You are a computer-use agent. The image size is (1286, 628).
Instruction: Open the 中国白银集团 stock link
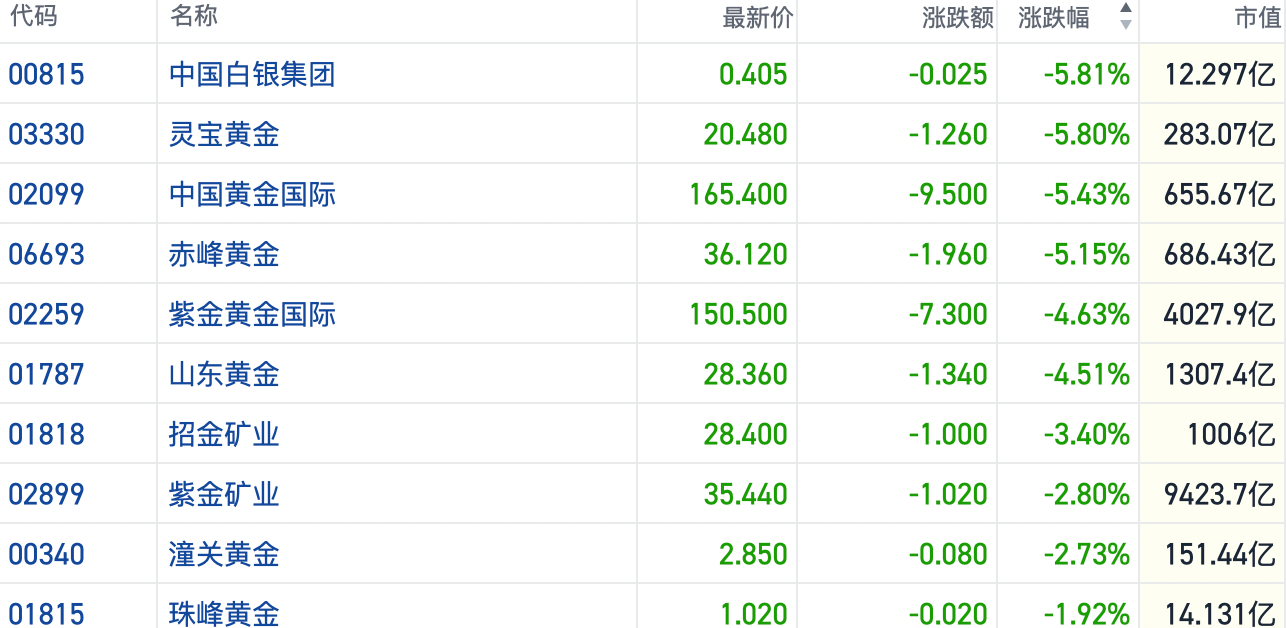[x=252, y=74]
